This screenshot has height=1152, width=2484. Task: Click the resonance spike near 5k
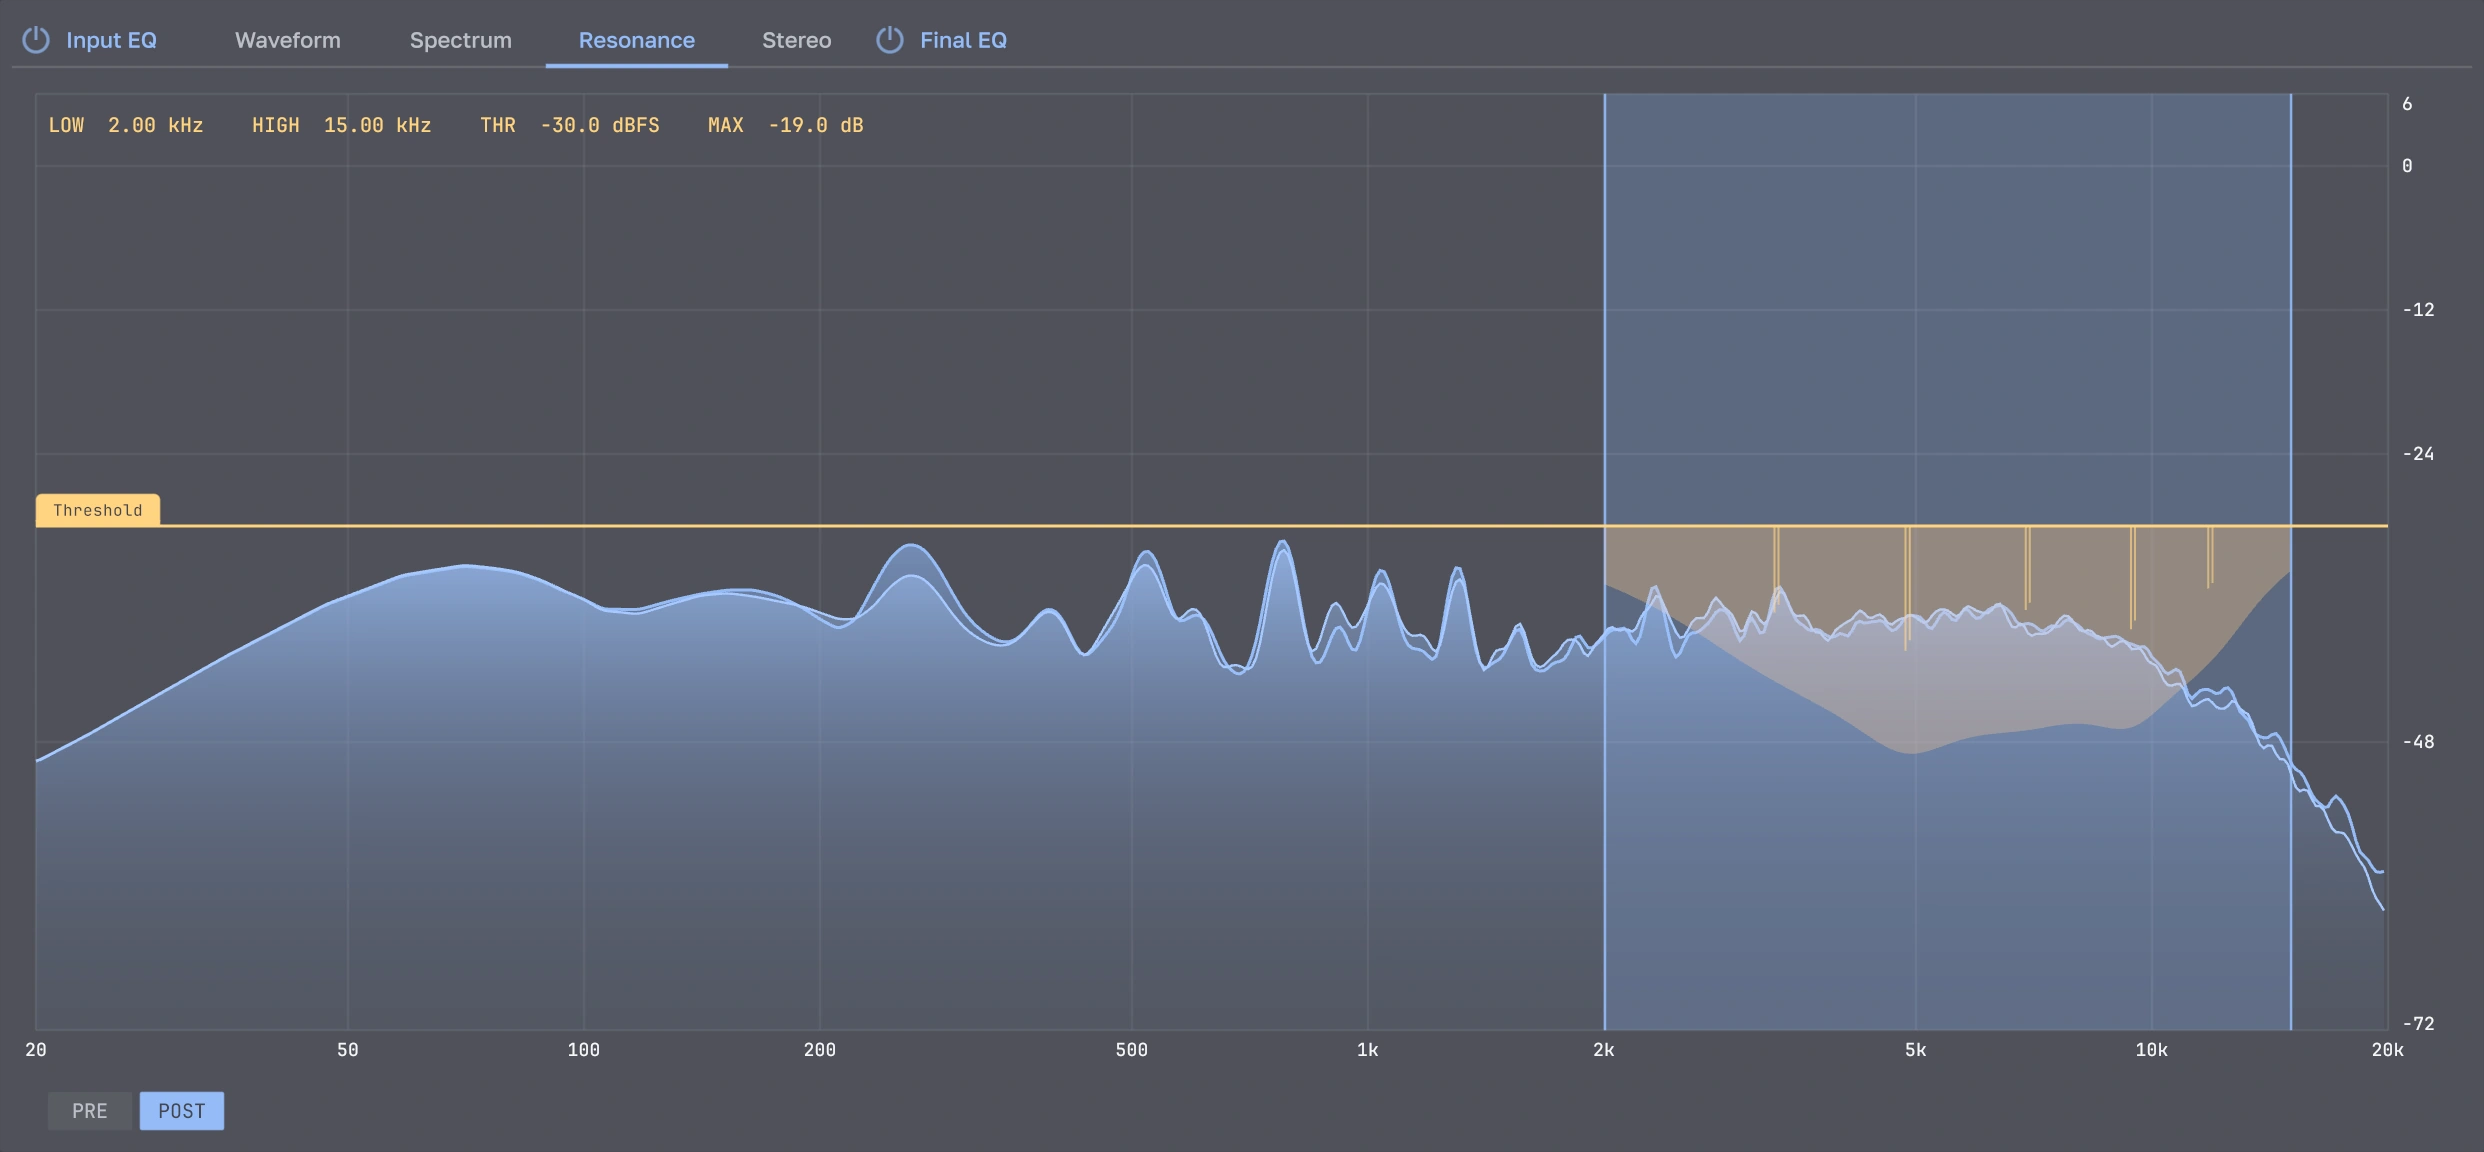point(1907,588)
